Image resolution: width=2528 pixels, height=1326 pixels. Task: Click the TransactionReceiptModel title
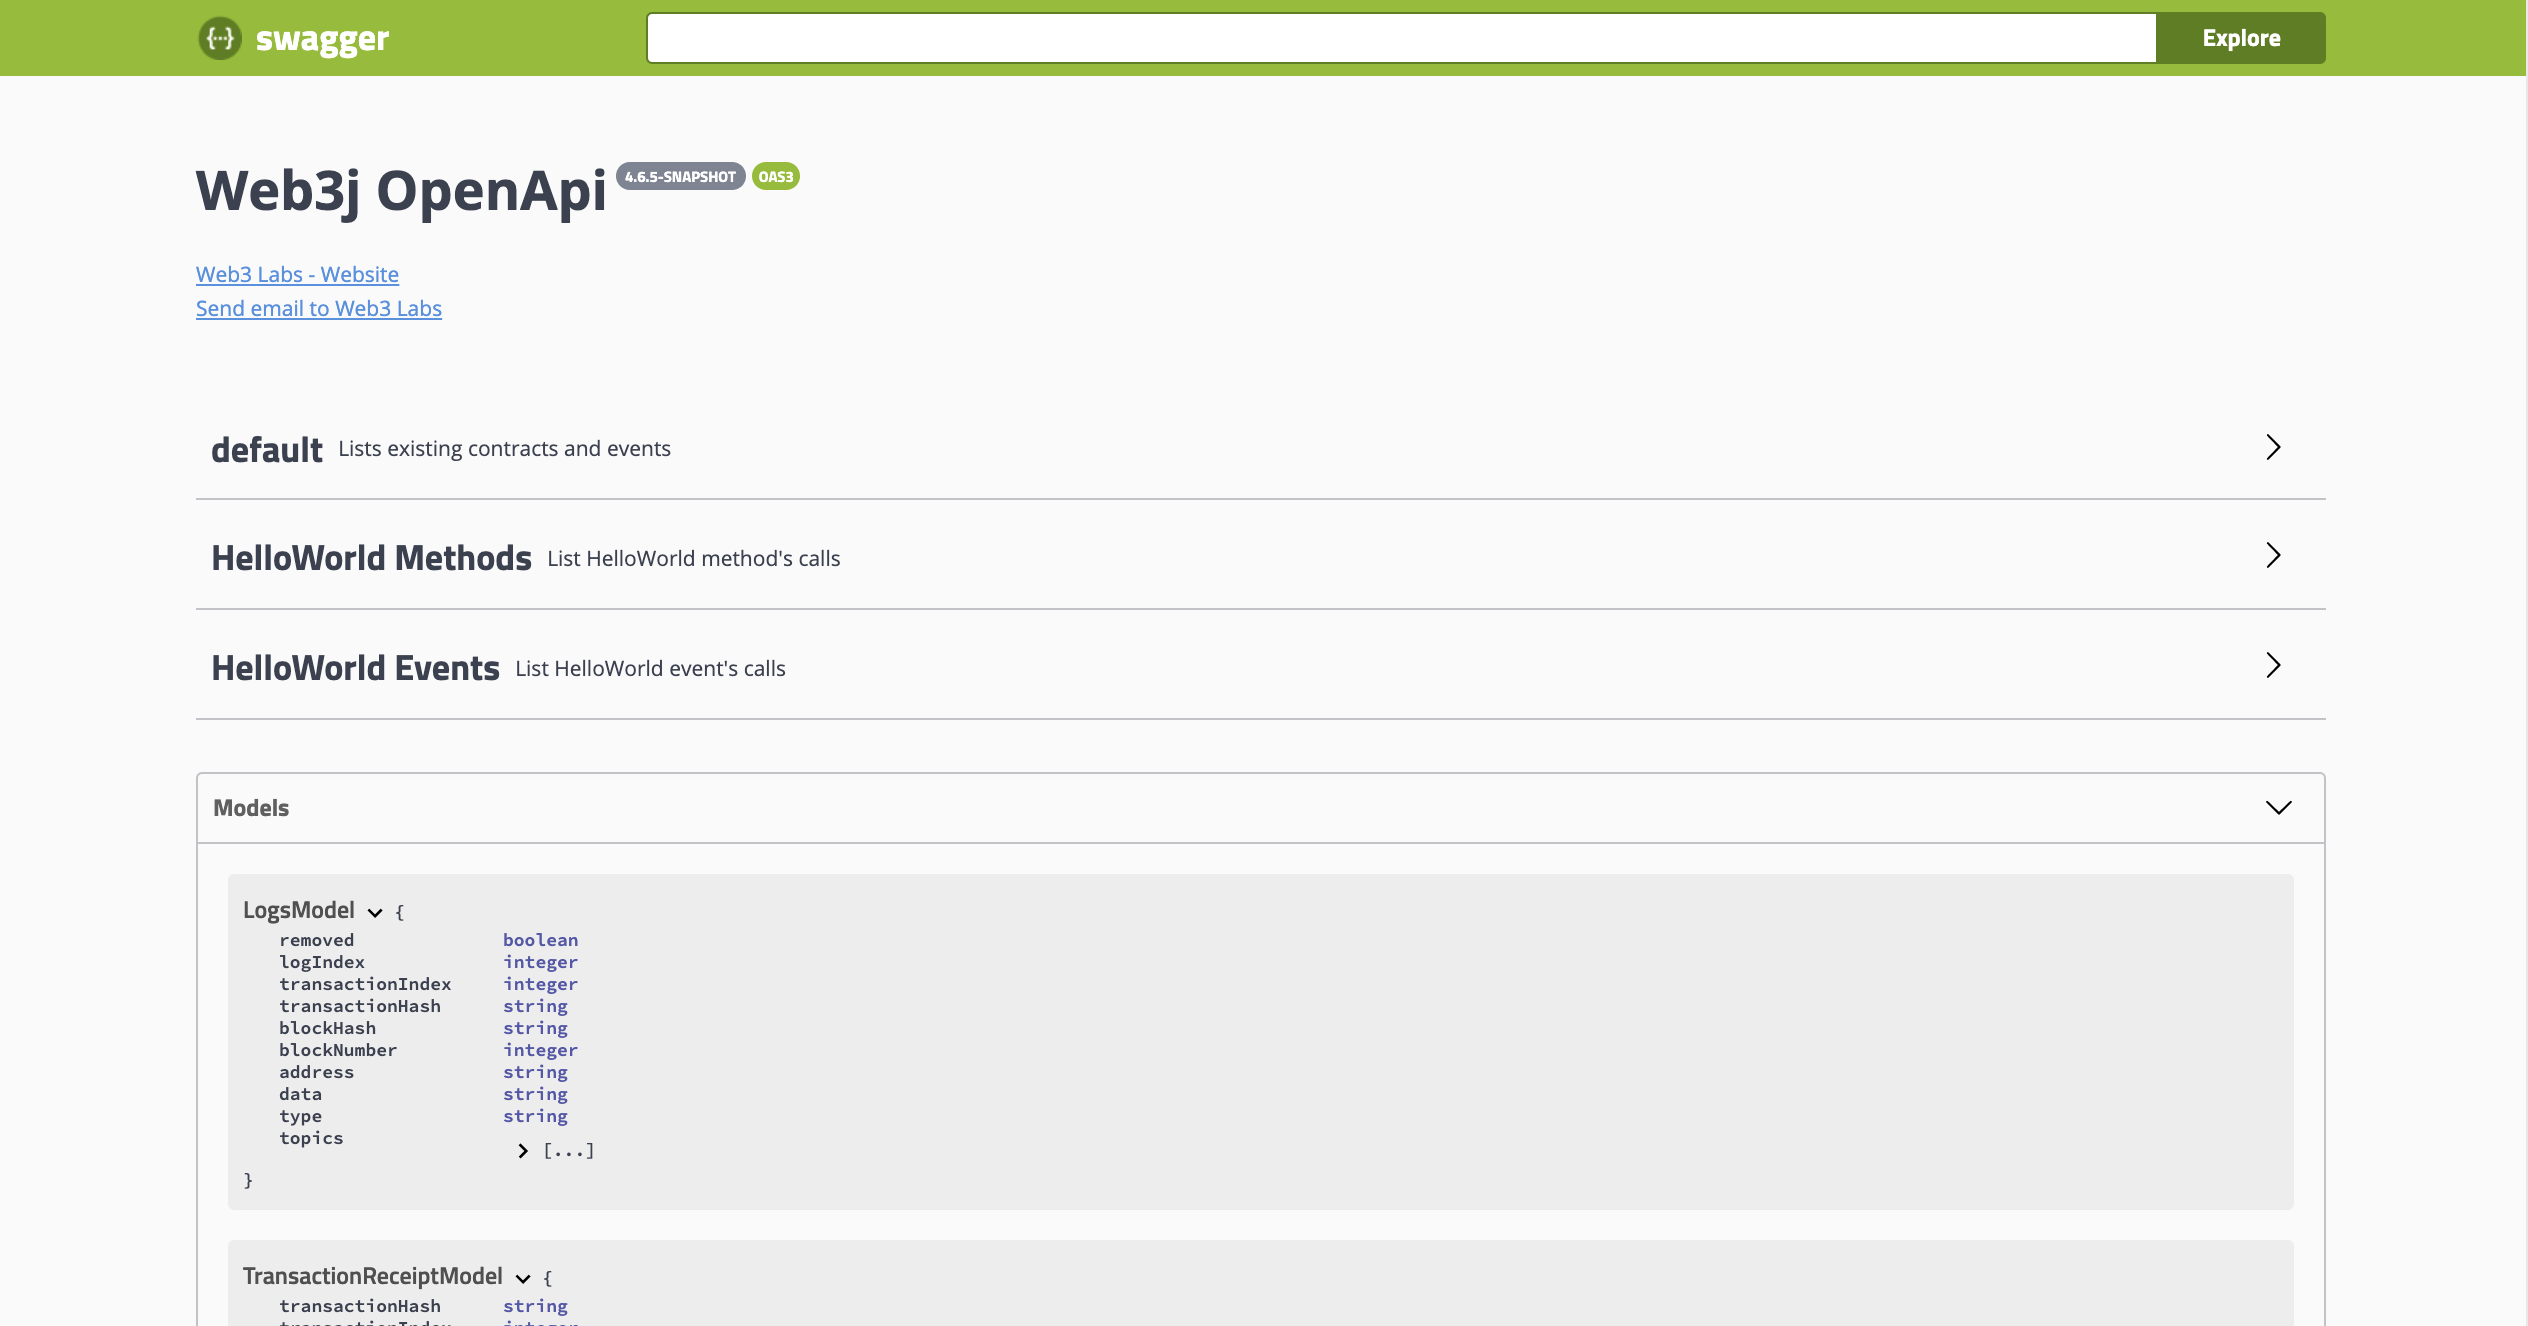[x=373, y=1276]
